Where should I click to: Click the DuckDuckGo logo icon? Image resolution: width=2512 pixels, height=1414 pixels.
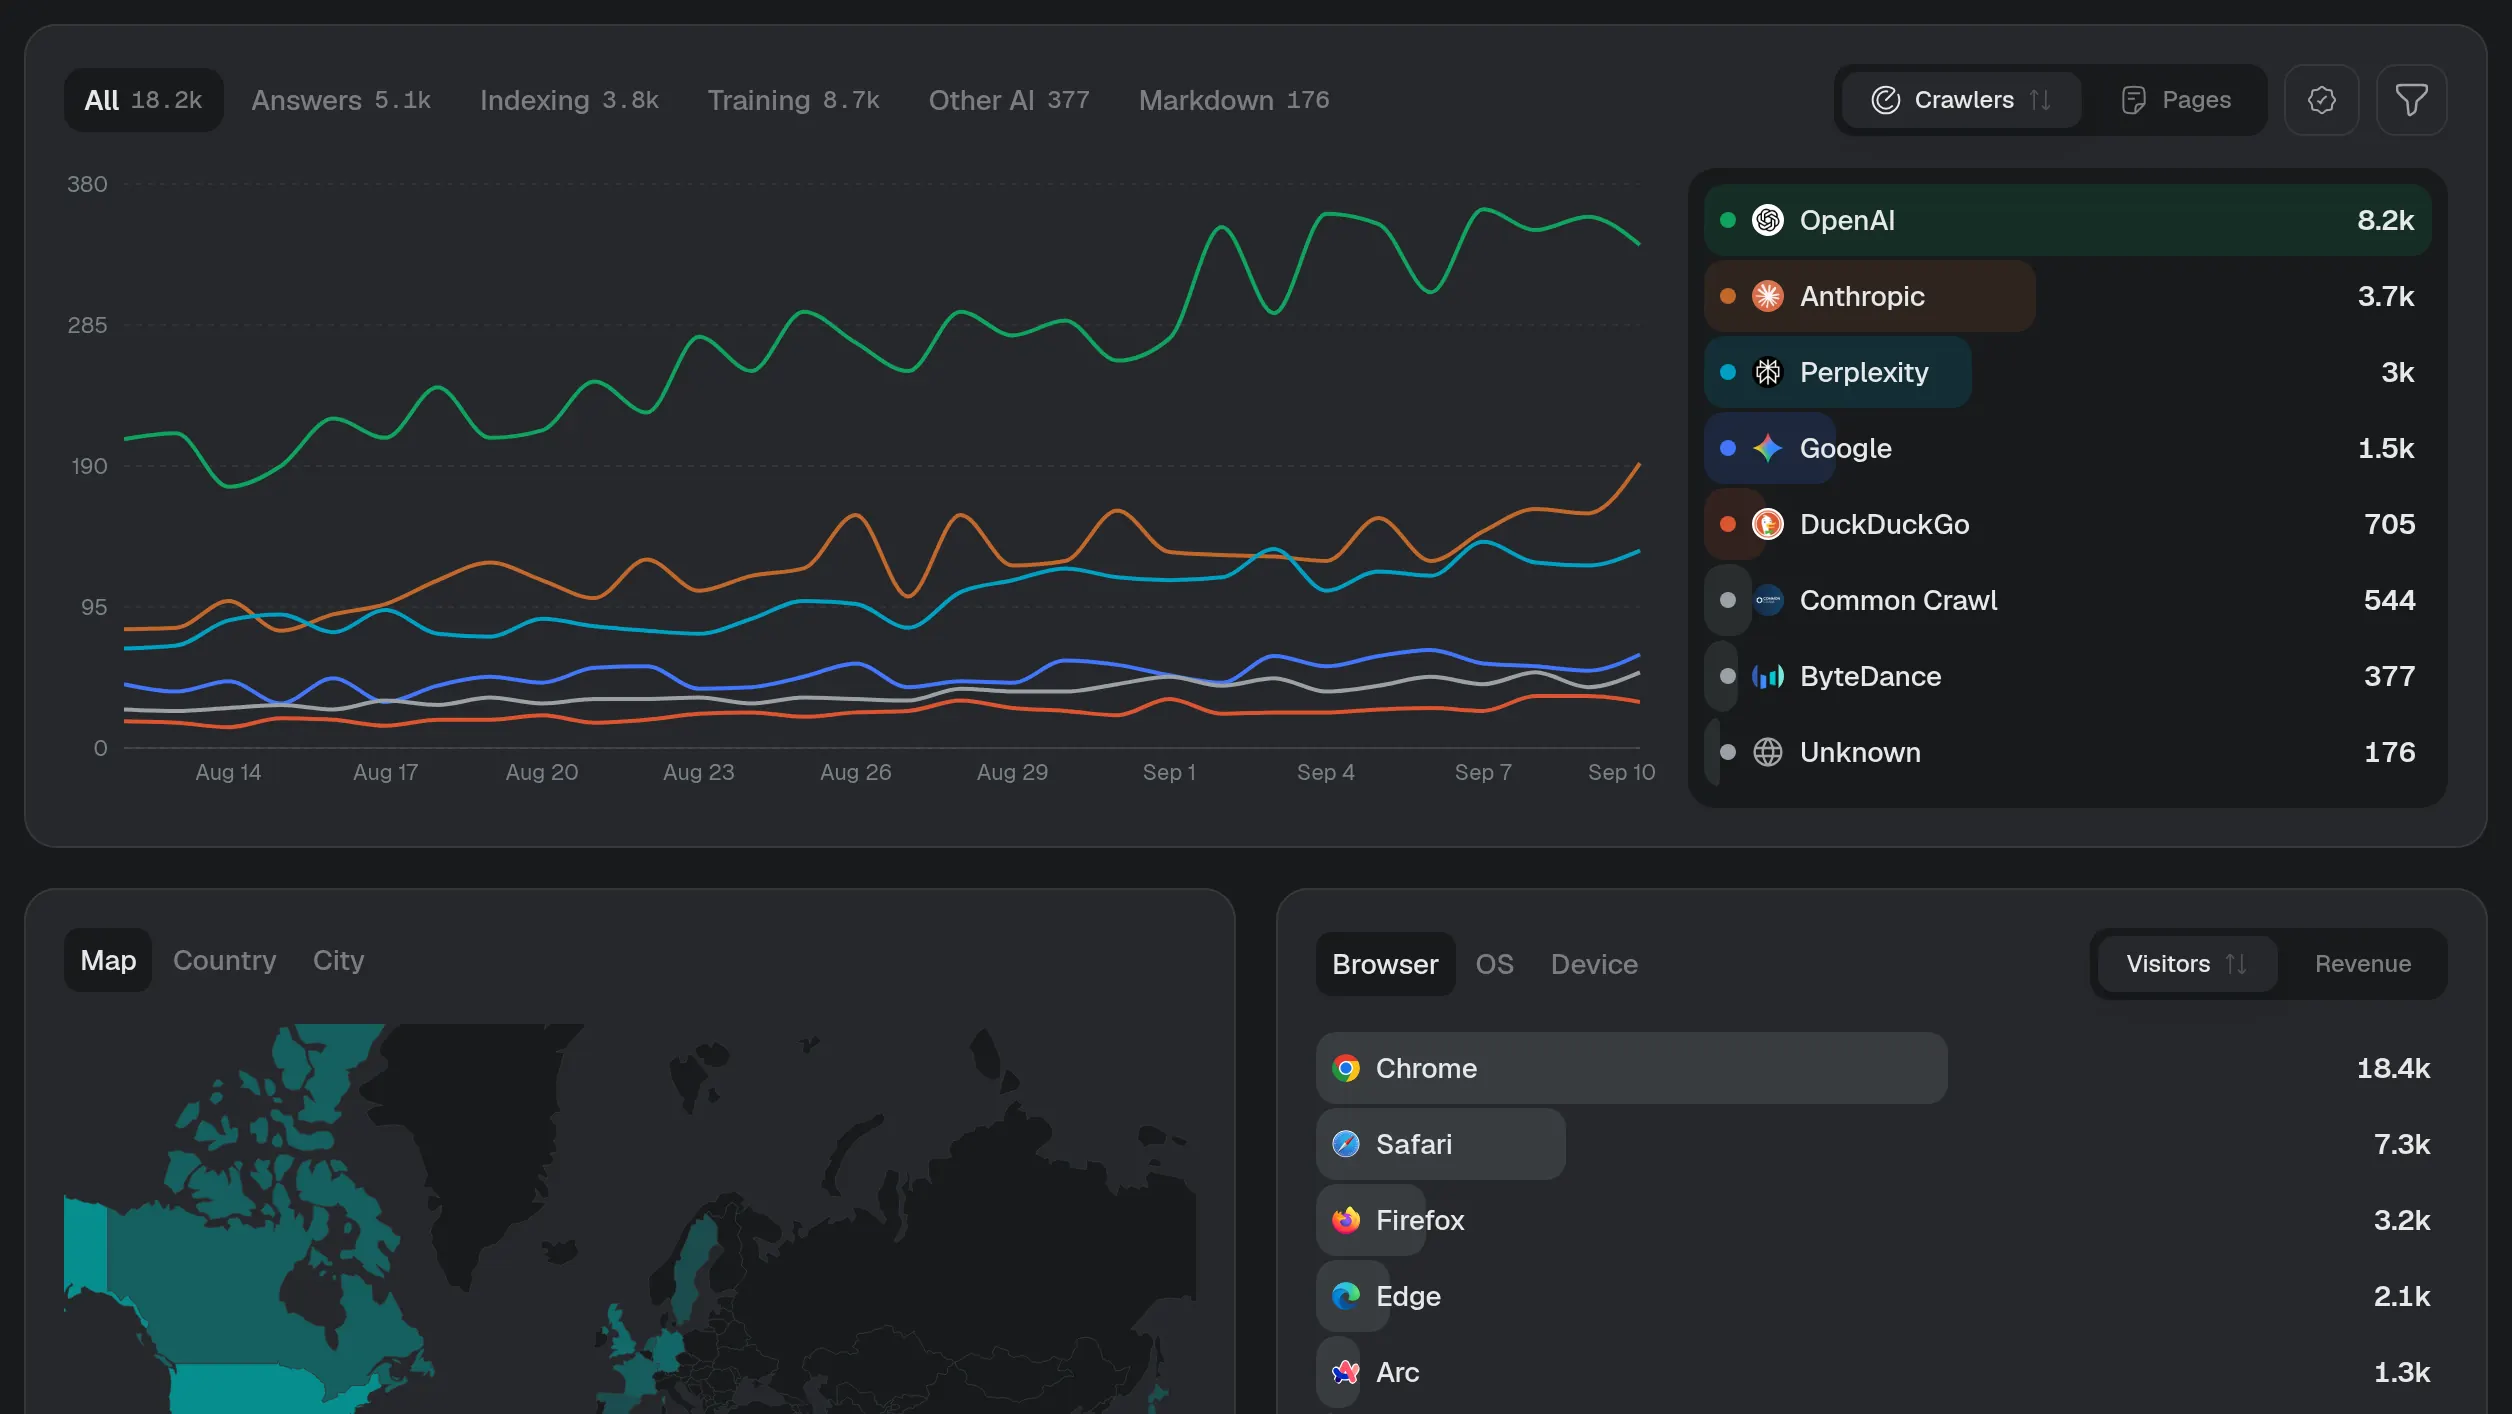pos(1767,524)
